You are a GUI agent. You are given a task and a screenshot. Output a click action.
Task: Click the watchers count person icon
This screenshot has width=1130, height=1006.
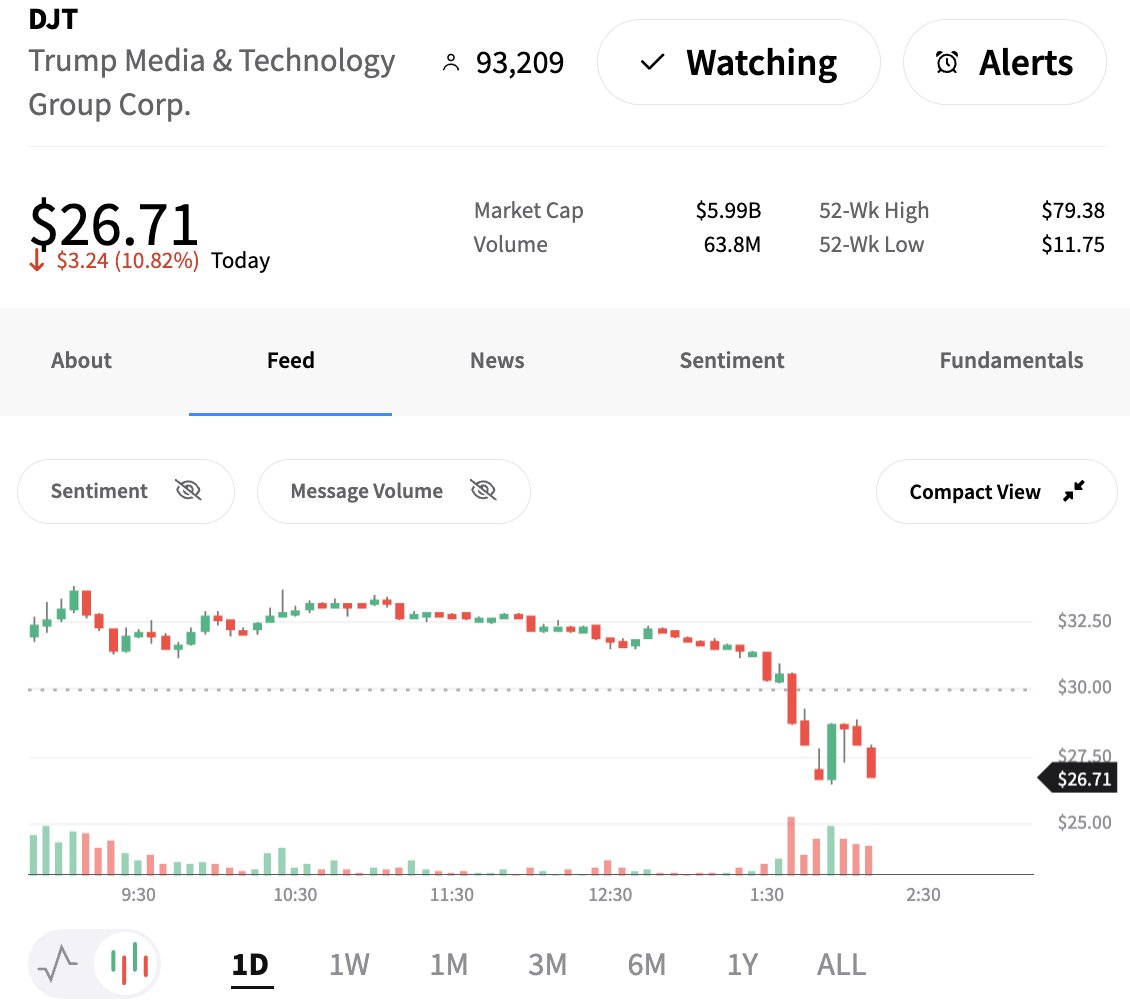pos(450,63)
